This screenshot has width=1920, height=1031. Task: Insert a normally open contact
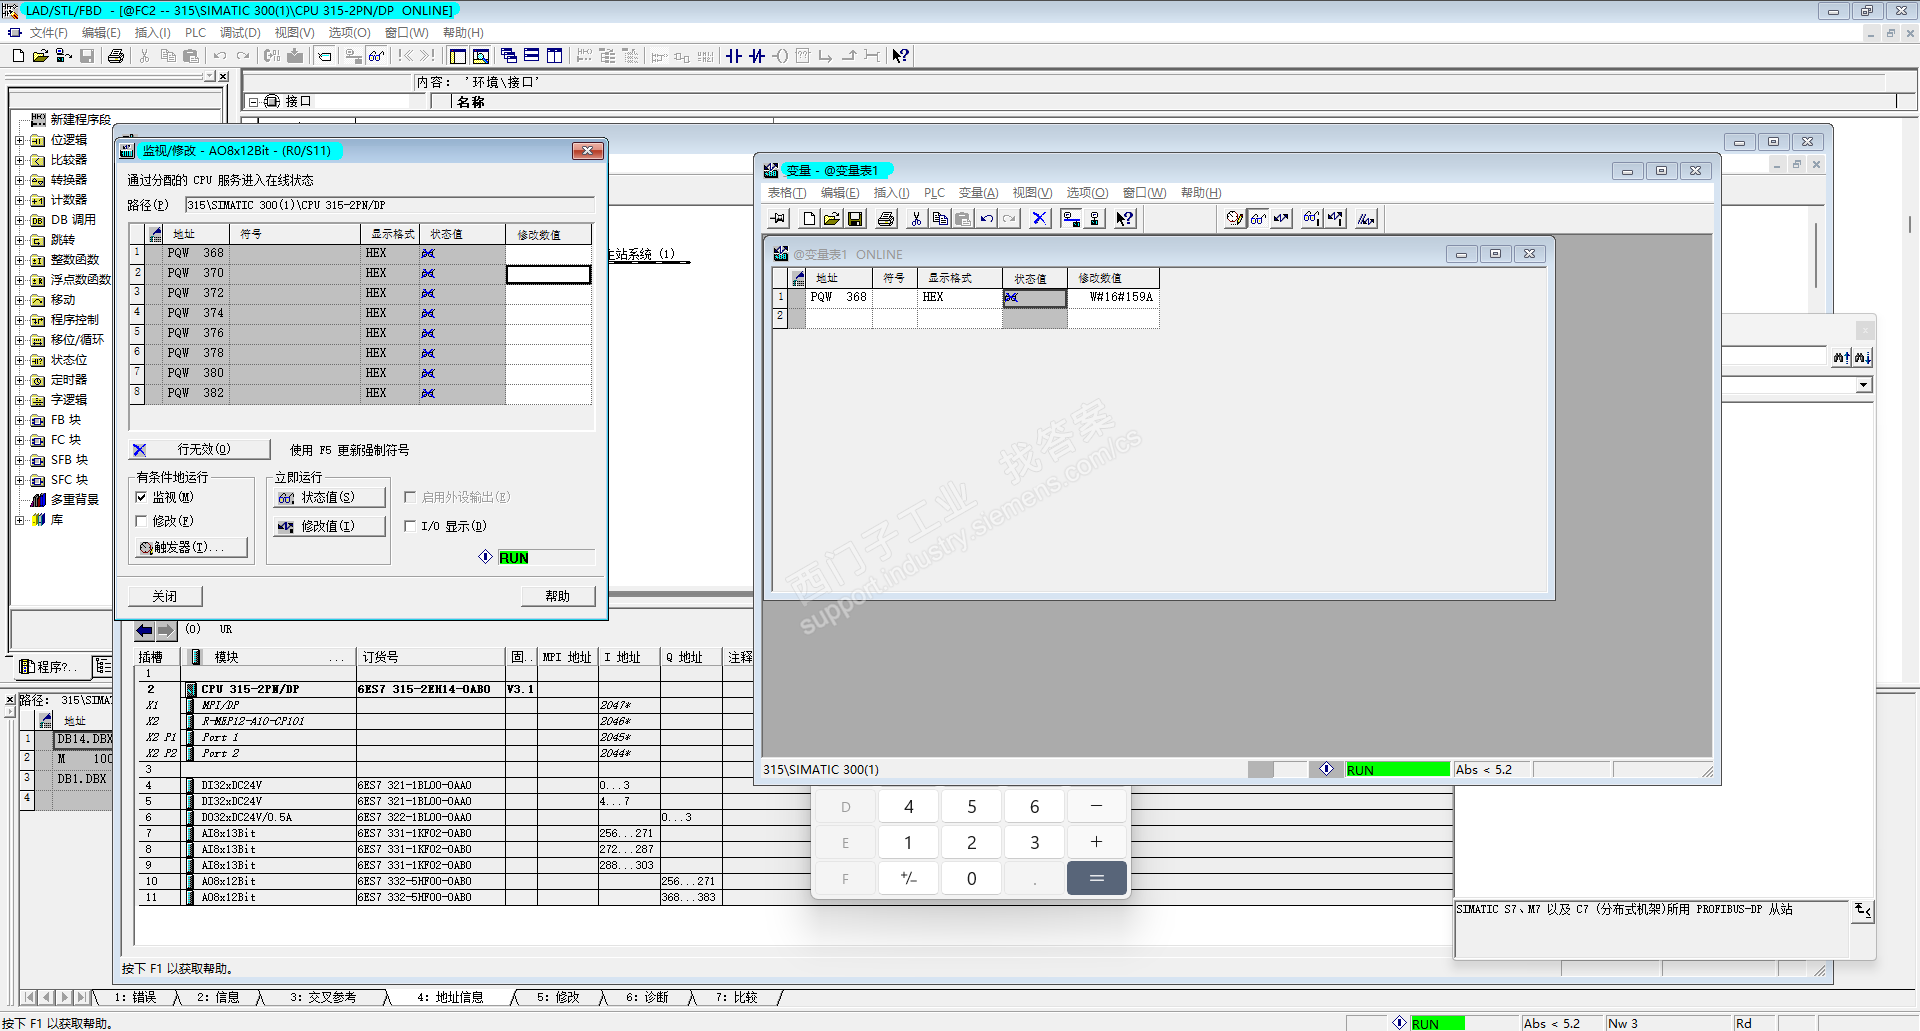coord(734,56)
